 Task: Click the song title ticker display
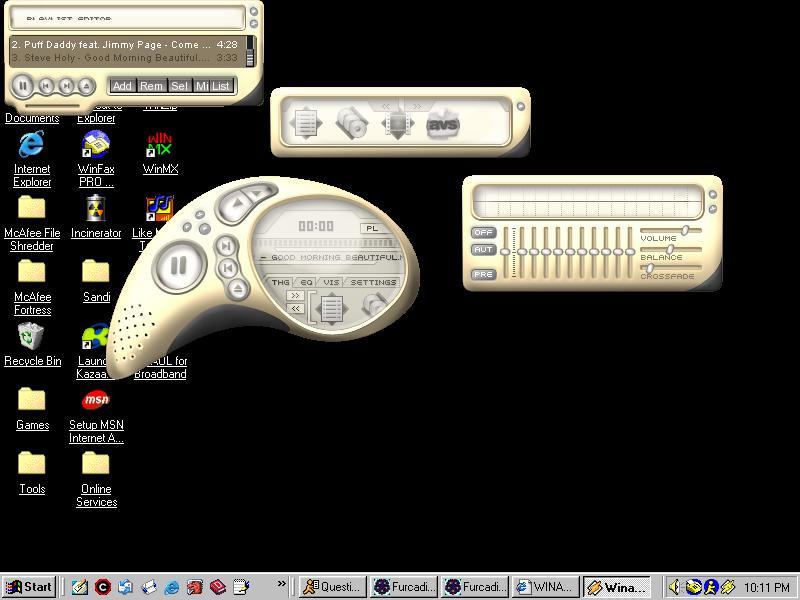(332, 257)
